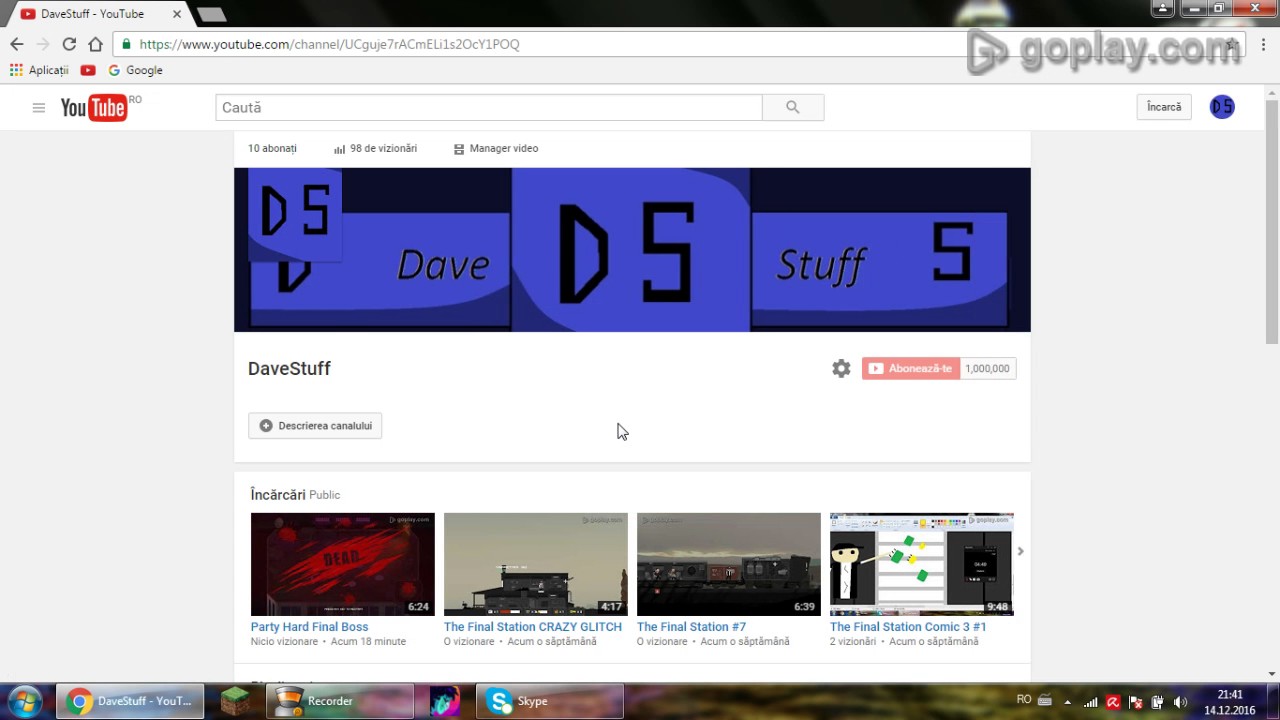Click 10 abonați subscribers link
This screenshot has width=1280, height=720.
(272, 148)
